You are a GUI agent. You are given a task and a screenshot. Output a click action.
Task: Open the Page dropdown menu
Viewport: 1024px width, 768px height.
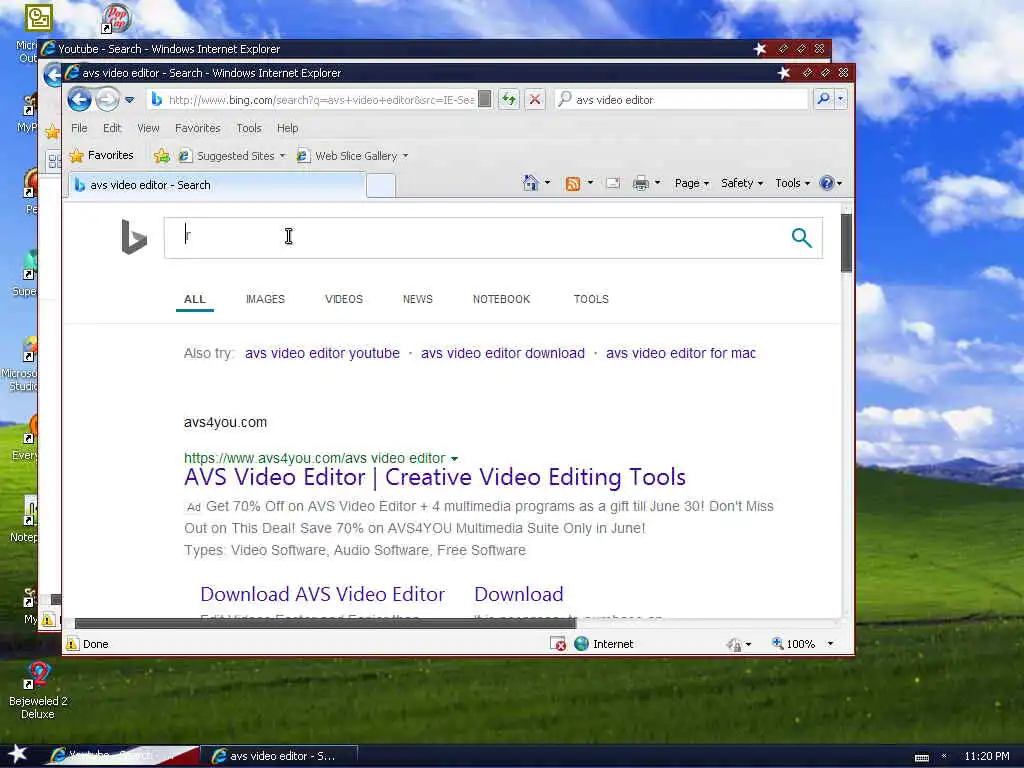point(692,183)
